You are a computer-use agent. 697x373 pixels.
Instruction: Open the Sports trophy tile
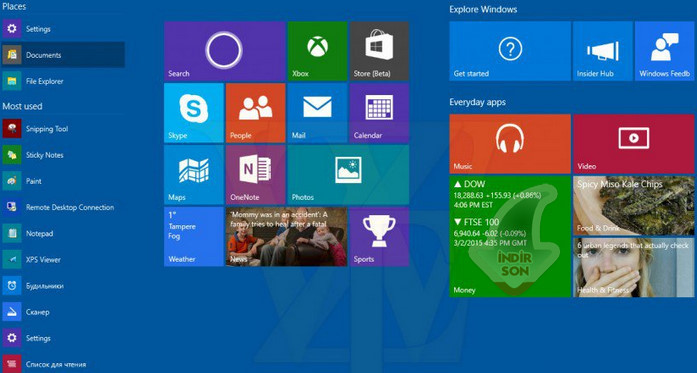pos(379,237)
